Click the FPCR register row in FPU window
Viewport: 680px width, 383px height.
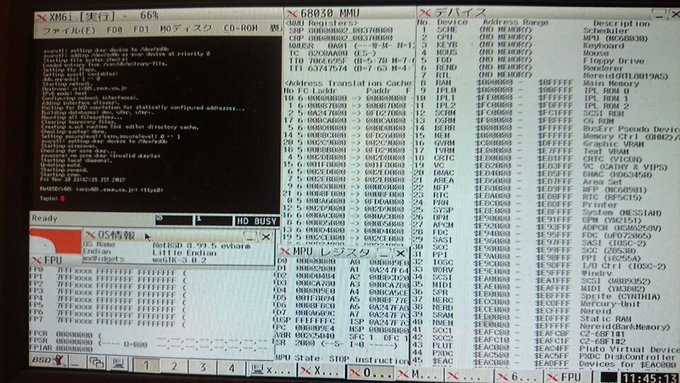click(x=65, y=335)
